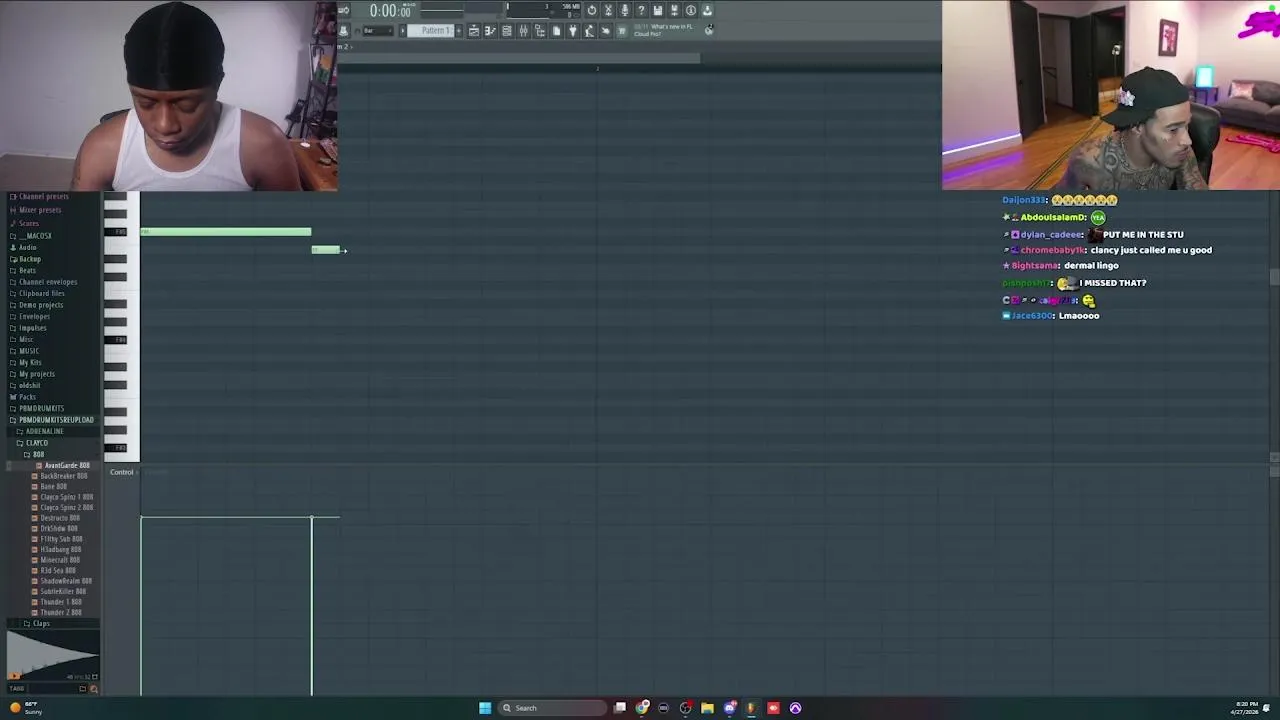Click the taskbar clock and date
This screenshot has width=1280, height=720.
coord(1246,708)
